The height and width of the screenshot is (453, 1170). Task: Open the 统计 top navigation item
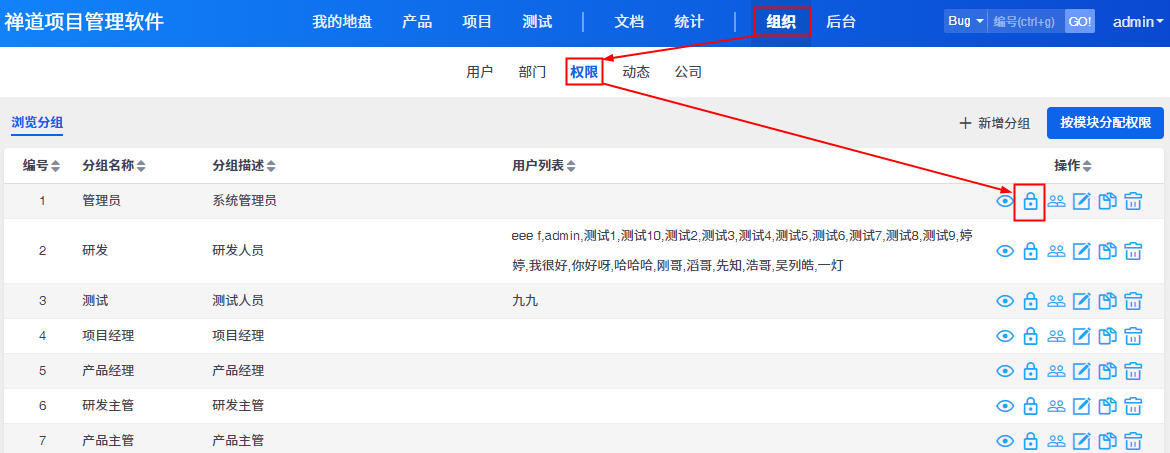click(689, 22)
